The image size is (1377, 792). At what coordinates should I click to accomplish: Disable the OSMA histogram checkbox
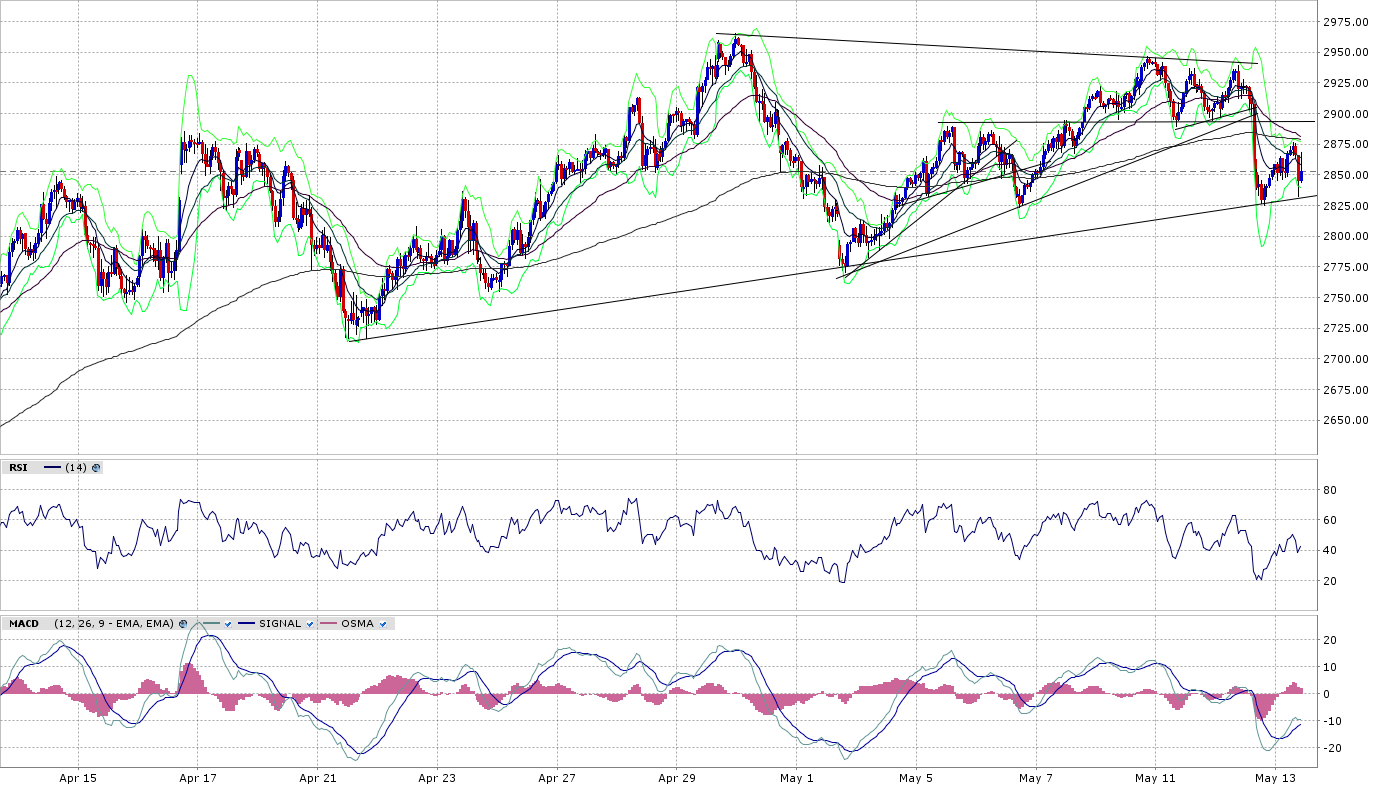tap(383, 624)
